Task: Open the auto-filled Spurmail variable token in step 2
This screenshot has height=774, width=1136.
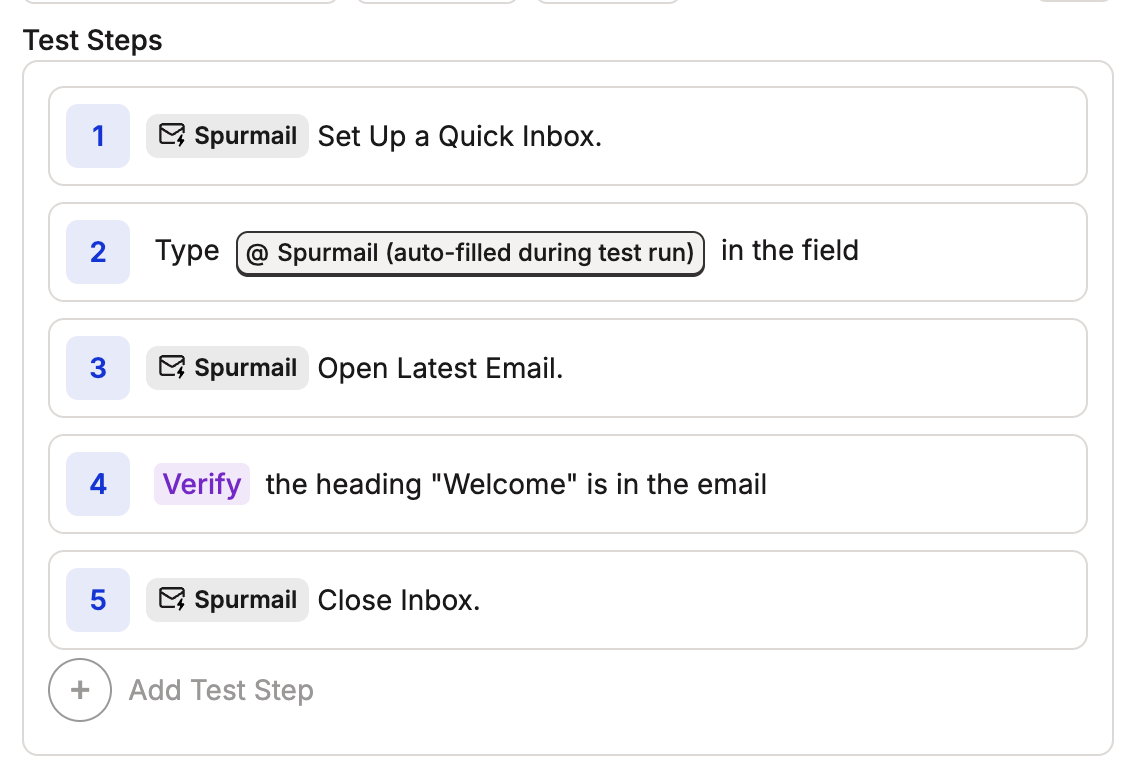Action: 470,253
